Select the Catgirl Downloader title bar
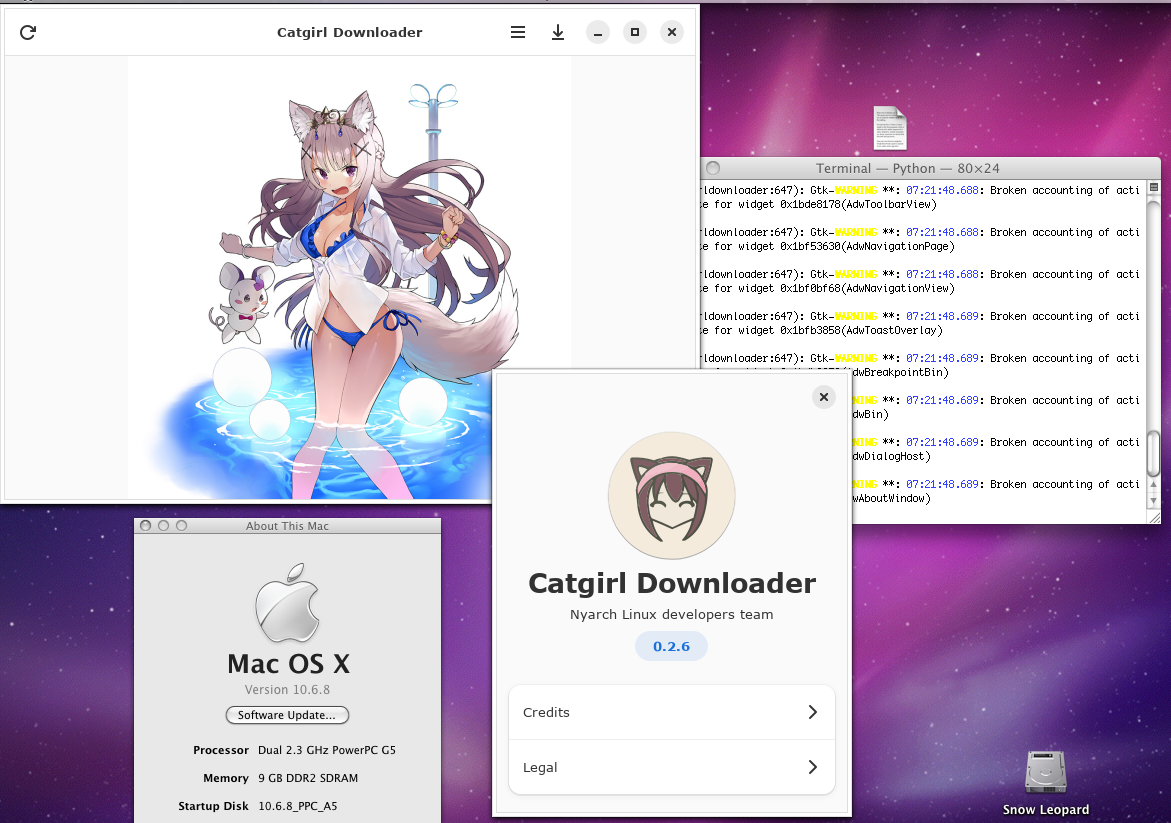The image size is (1171, 823). 349,32
